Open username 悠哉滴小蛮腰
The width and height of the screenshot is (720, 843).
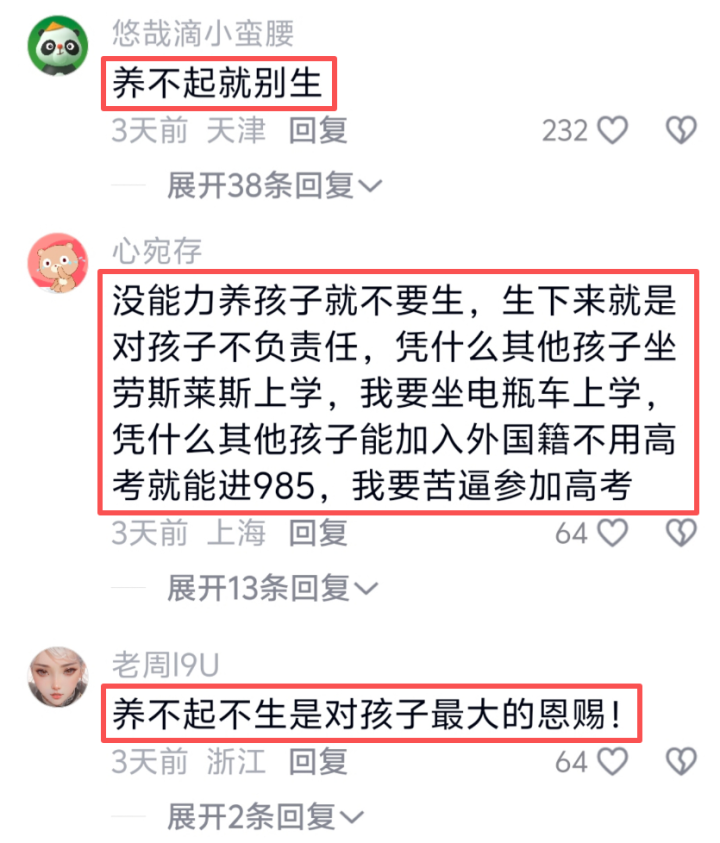(203, 33)
